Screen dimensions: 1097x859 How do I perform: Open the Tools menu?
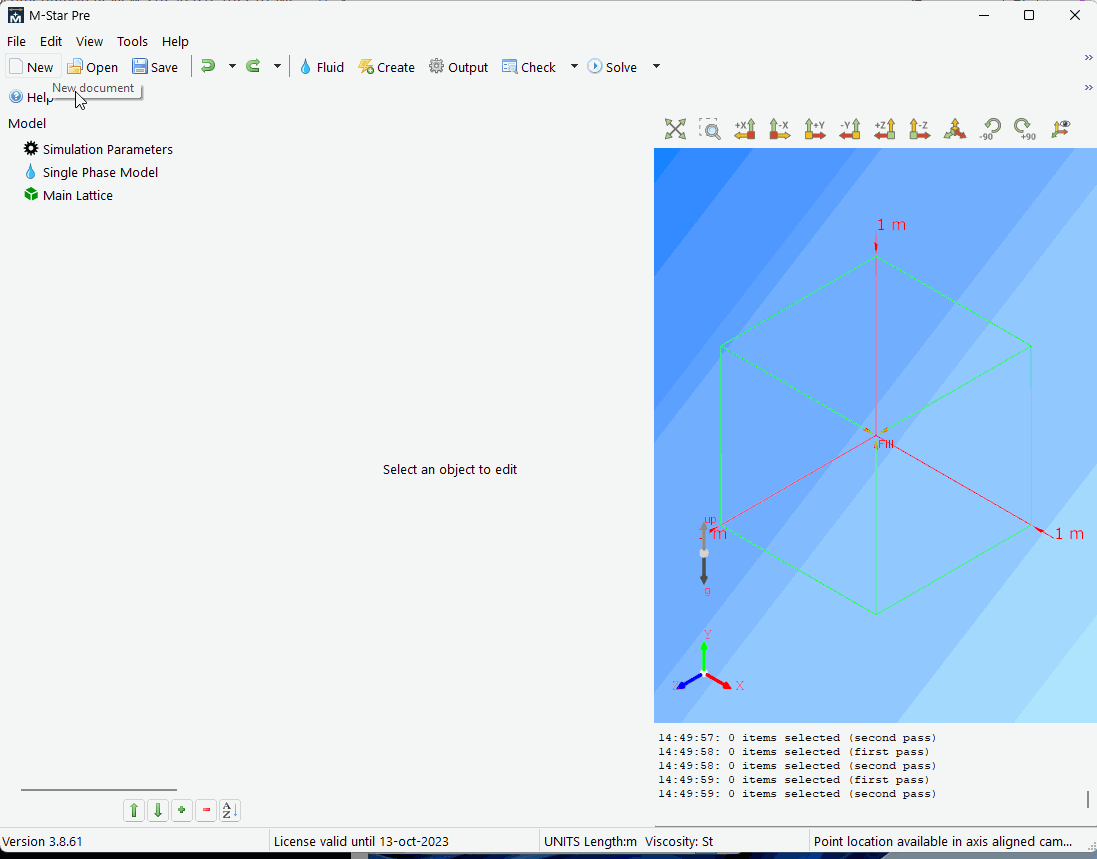(132, 41)
